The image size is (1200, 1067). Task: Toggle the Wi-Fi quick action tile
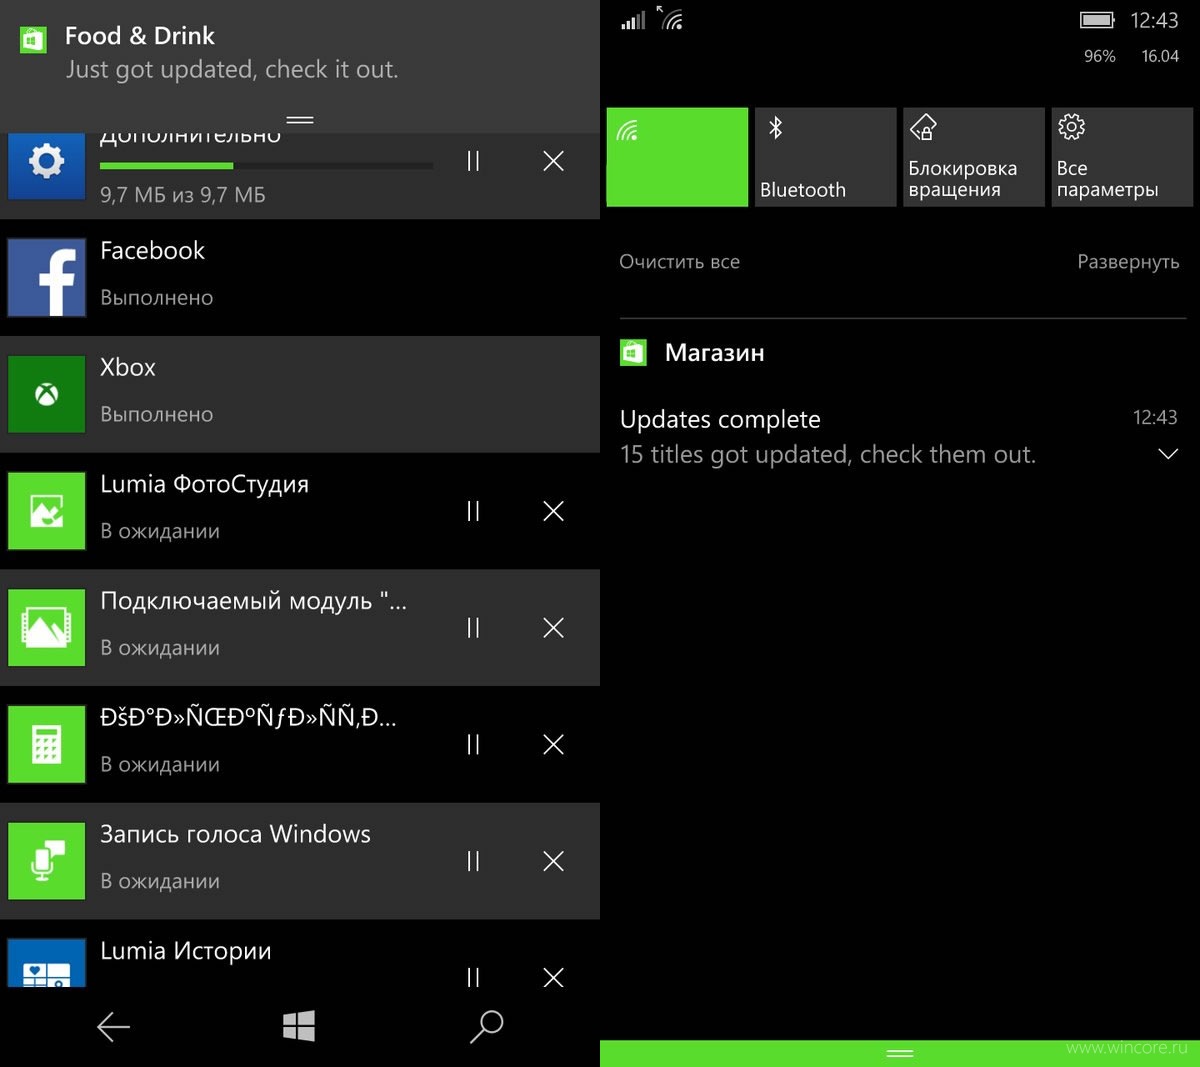(x=677, y=157)
